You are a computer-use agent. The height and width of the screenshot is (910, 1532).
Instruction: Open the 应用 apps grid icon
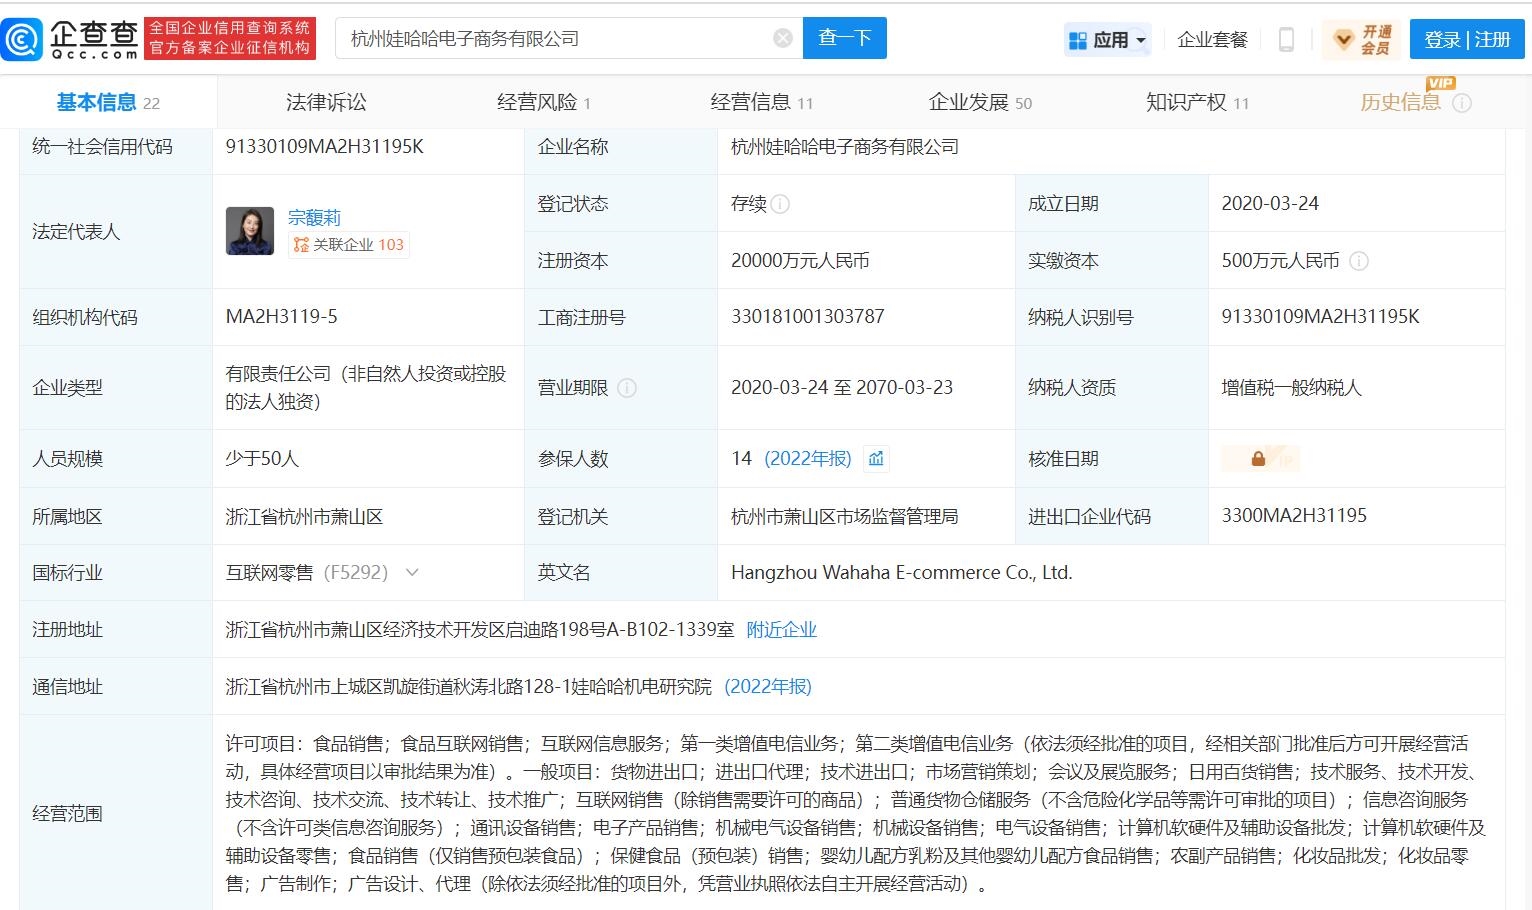(x=1078, y=40)
